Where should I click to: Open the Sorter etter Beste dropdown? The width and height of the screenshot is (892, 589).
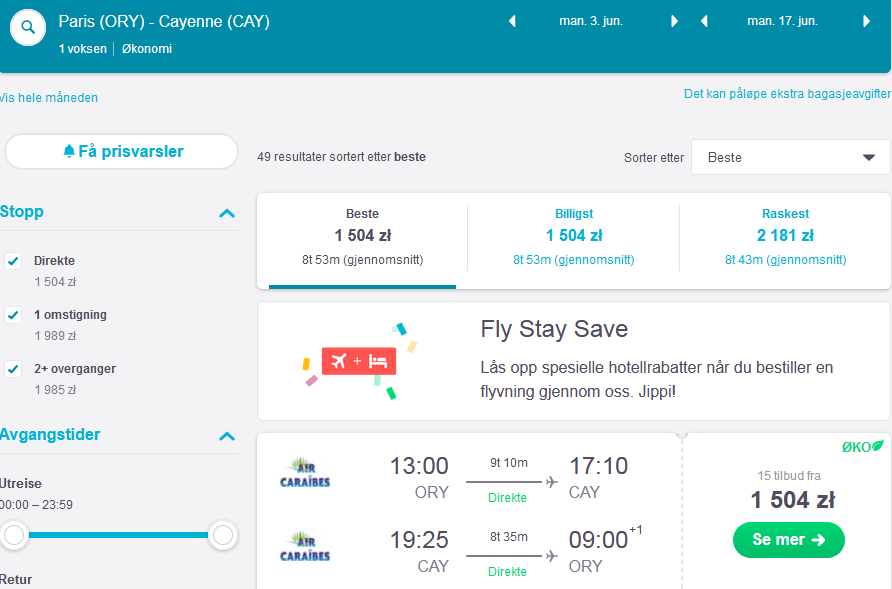click(x=791, y=157)
